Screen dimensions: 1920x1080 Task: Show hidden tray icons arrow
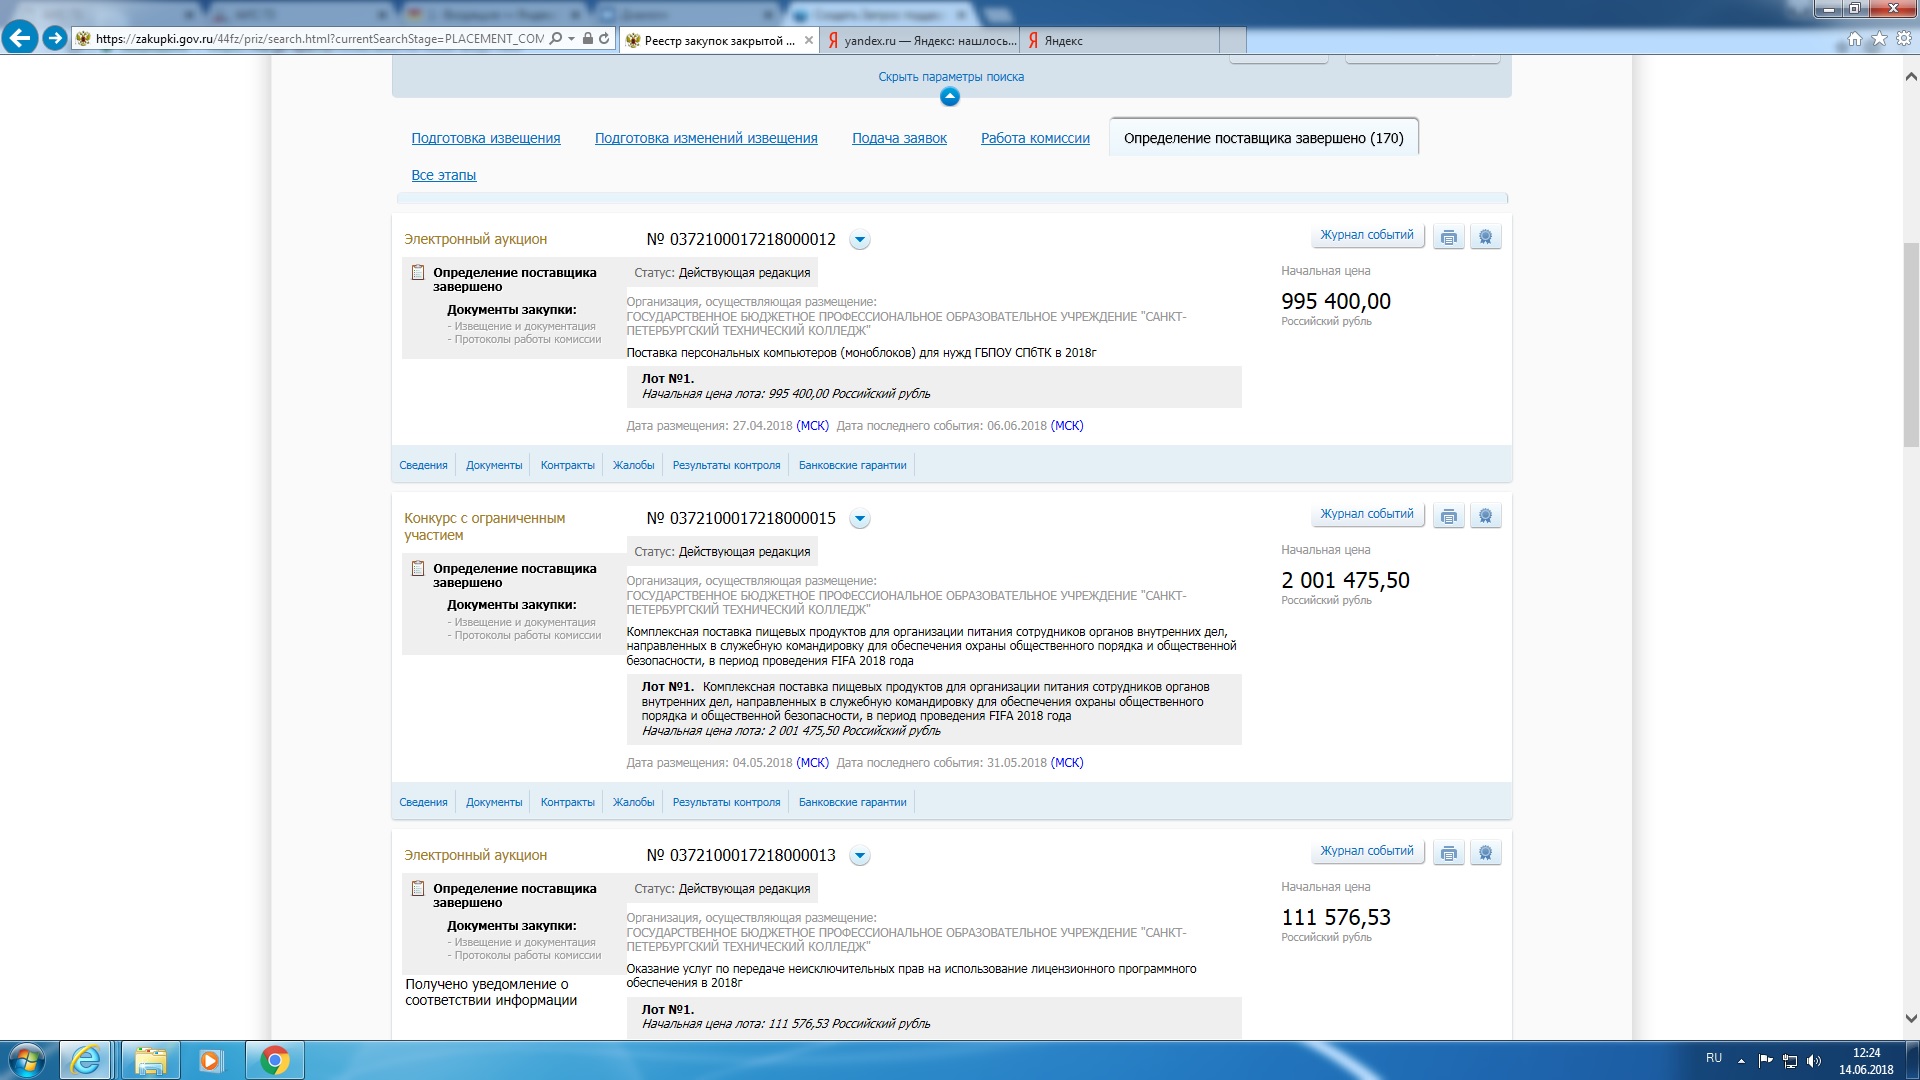coord(1741,1060)
